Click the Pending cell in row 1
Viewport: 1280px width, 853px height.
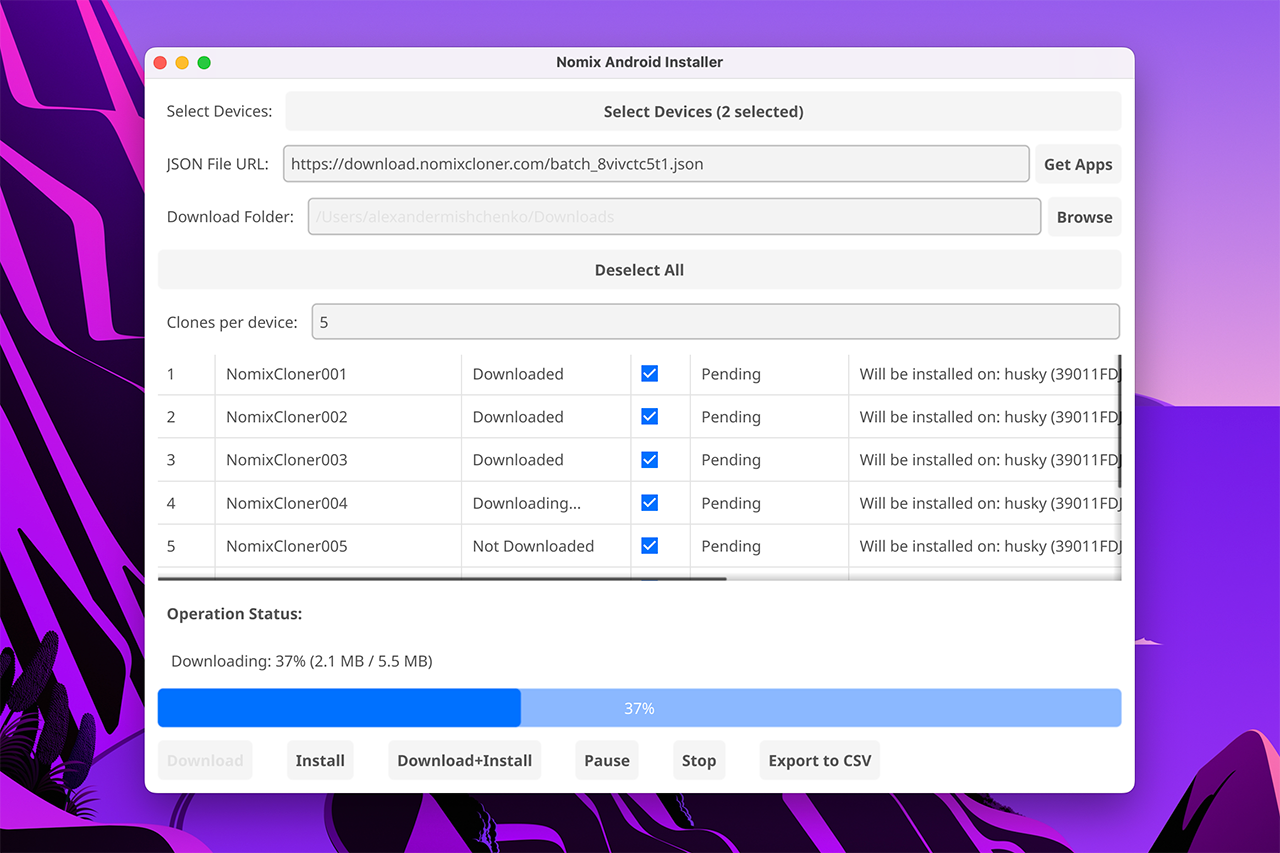(769, 374)
